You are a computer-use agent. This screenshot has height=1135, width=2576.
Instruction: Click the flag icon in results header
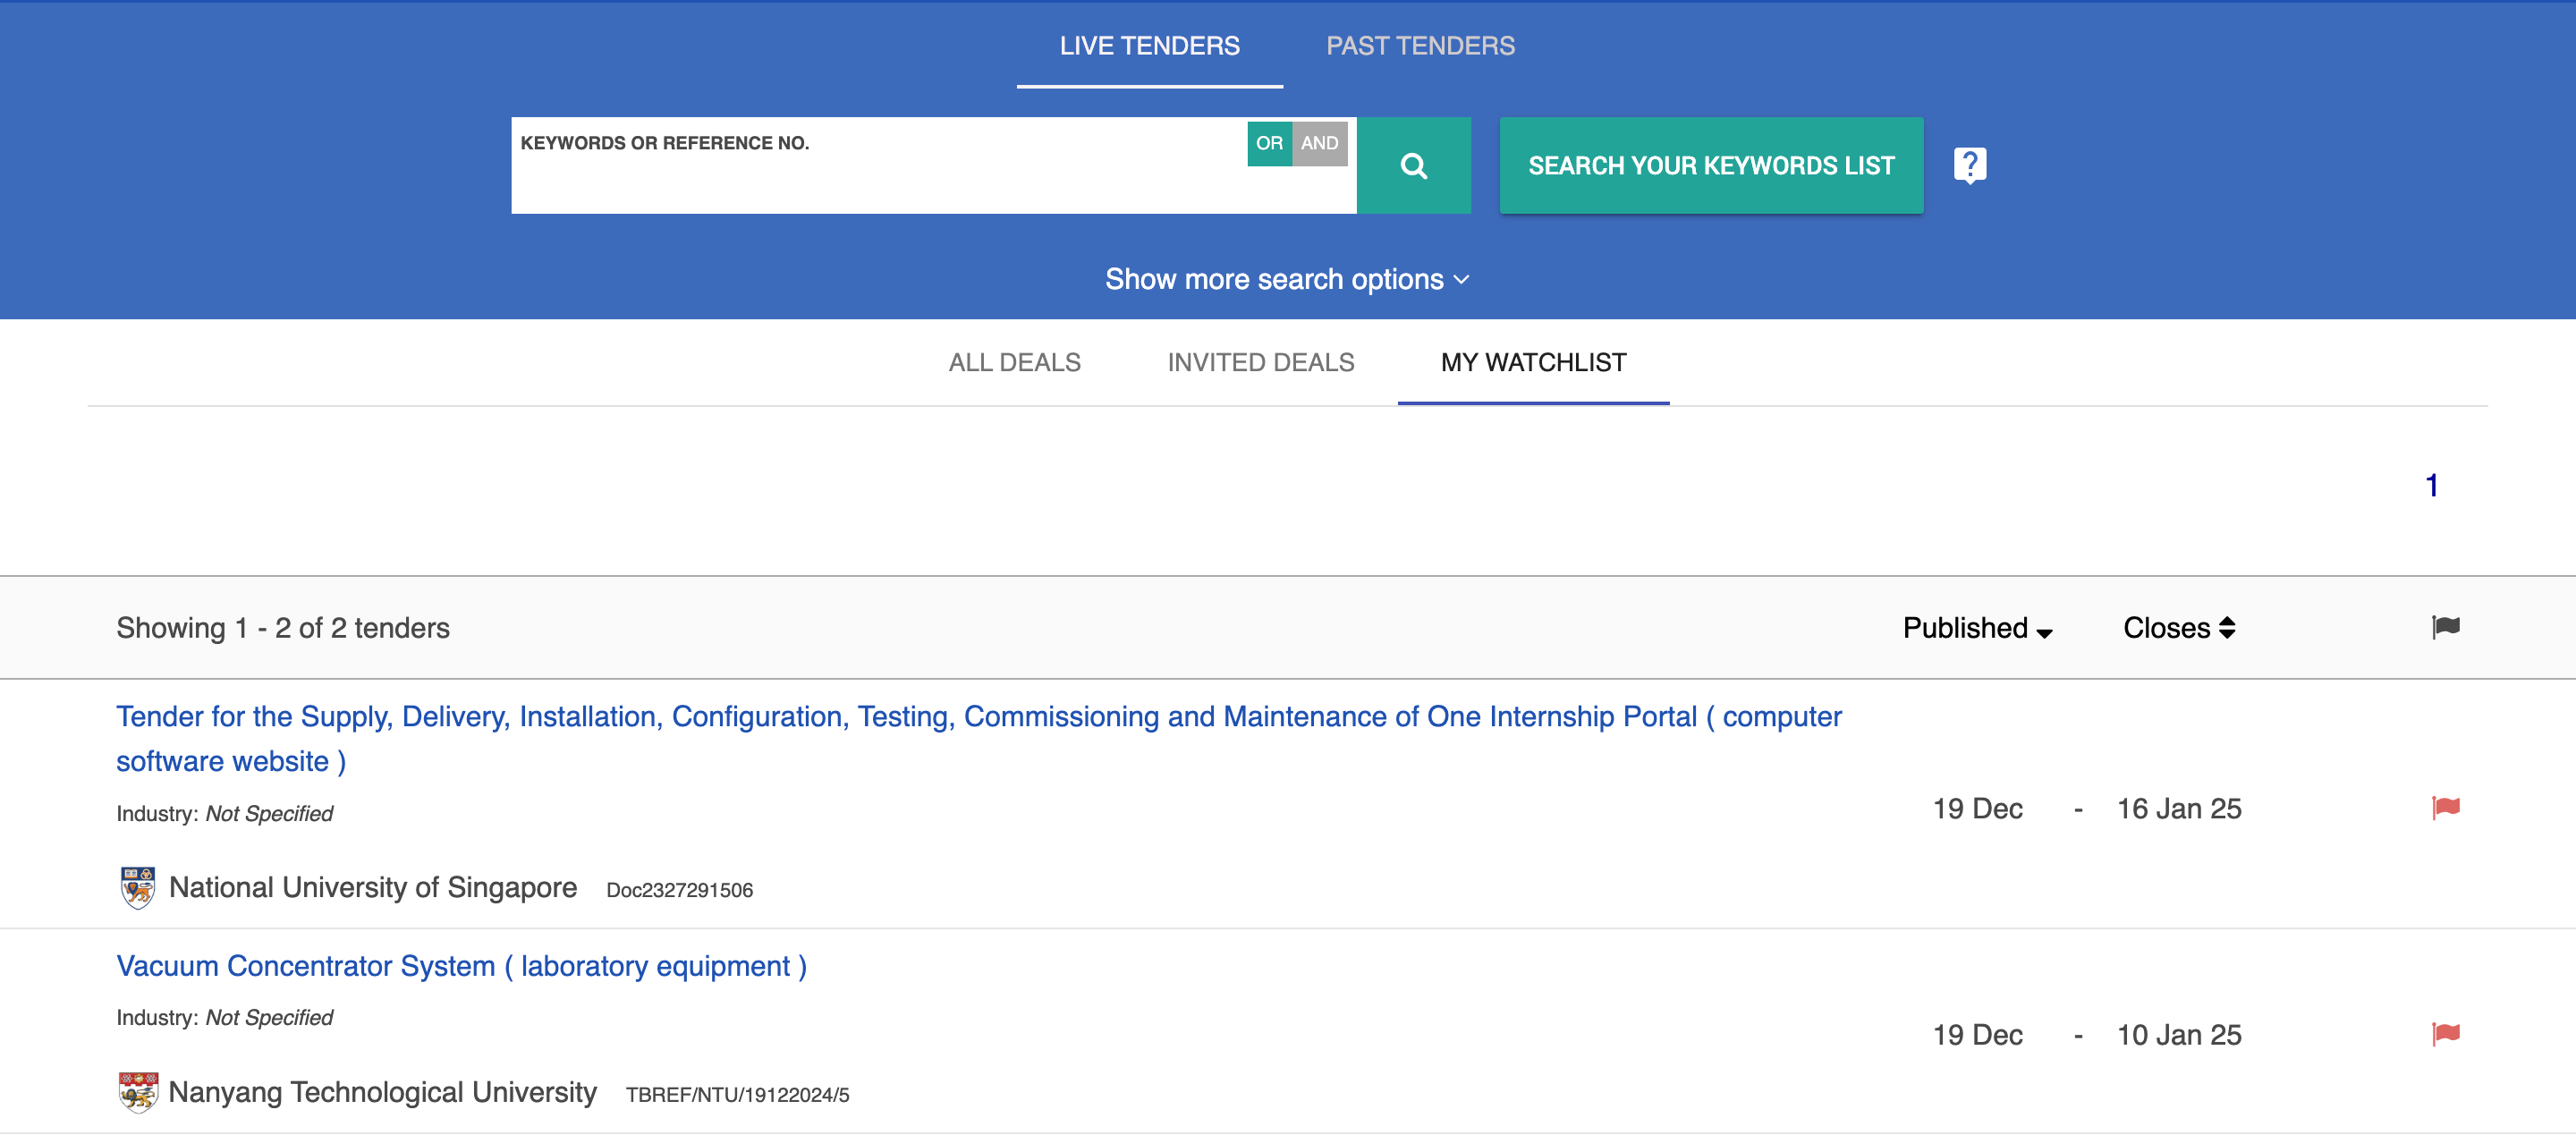click(x=2445, y=627)
